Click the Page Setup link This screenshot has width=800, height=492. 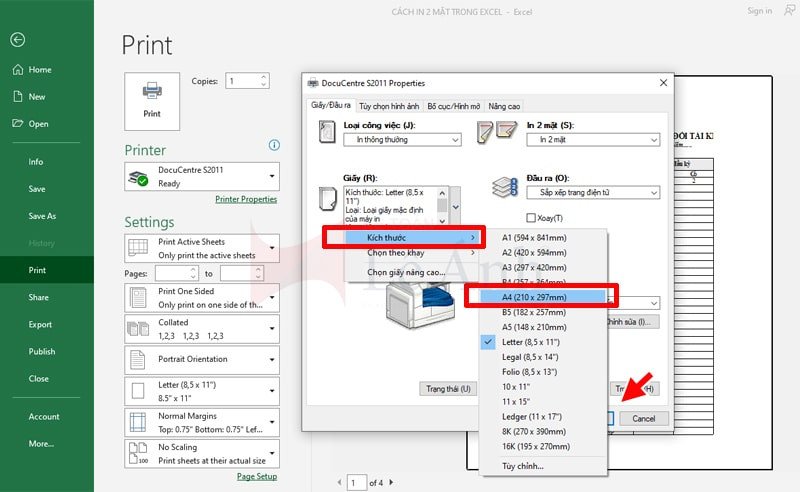[x=256, y=476]
